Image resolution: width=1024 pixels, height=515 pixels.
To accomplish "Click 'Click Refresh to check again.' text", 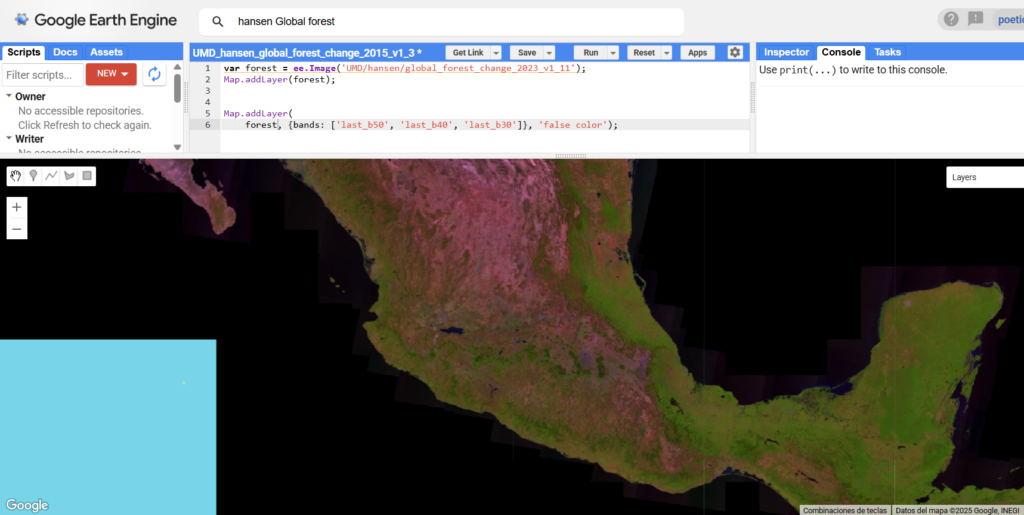I will [85, 125].
